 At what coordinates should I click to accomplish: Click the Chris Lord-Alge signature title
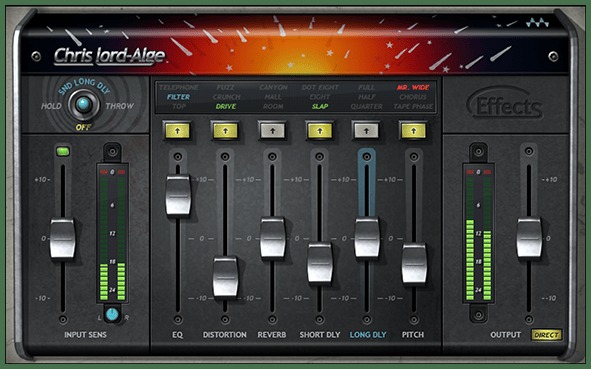[109, 56]
